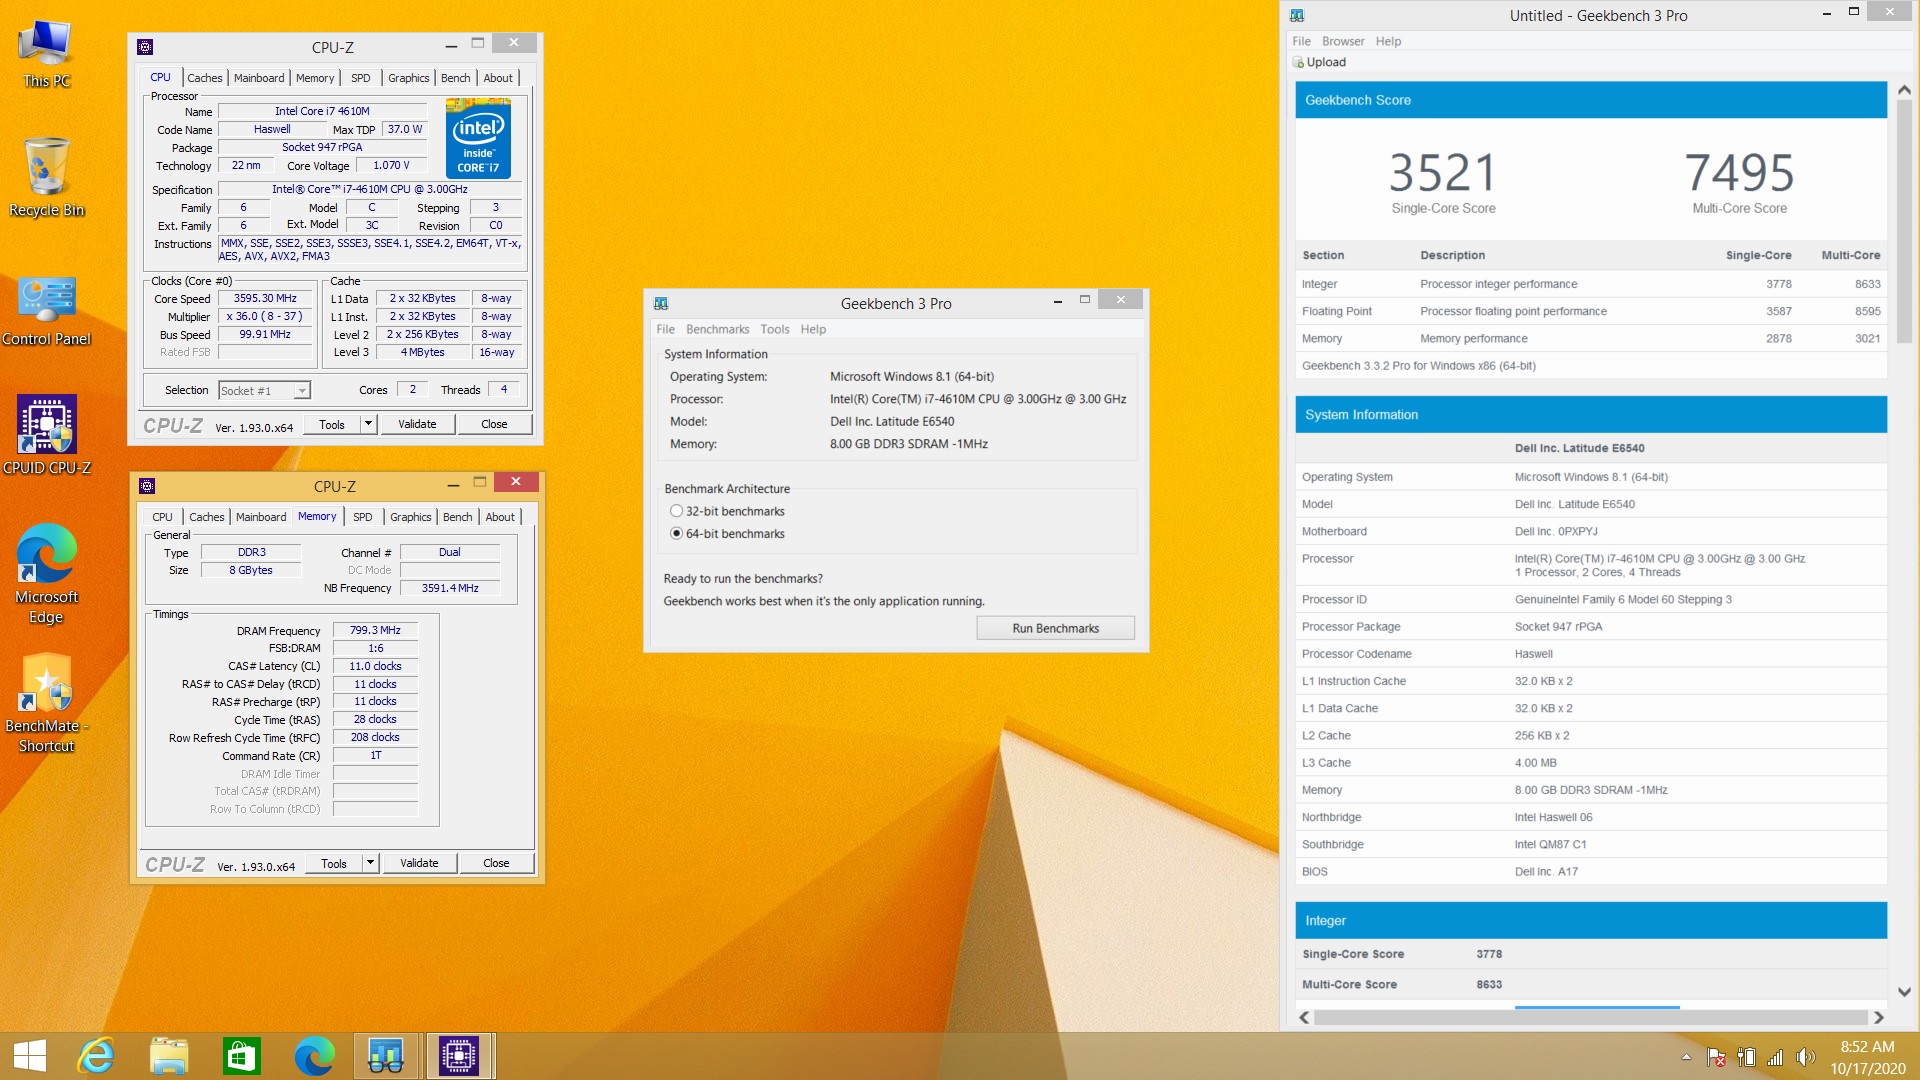Open the Windows Start button
This screenshot has height=1080, width=1920.
click(30, 1056)
